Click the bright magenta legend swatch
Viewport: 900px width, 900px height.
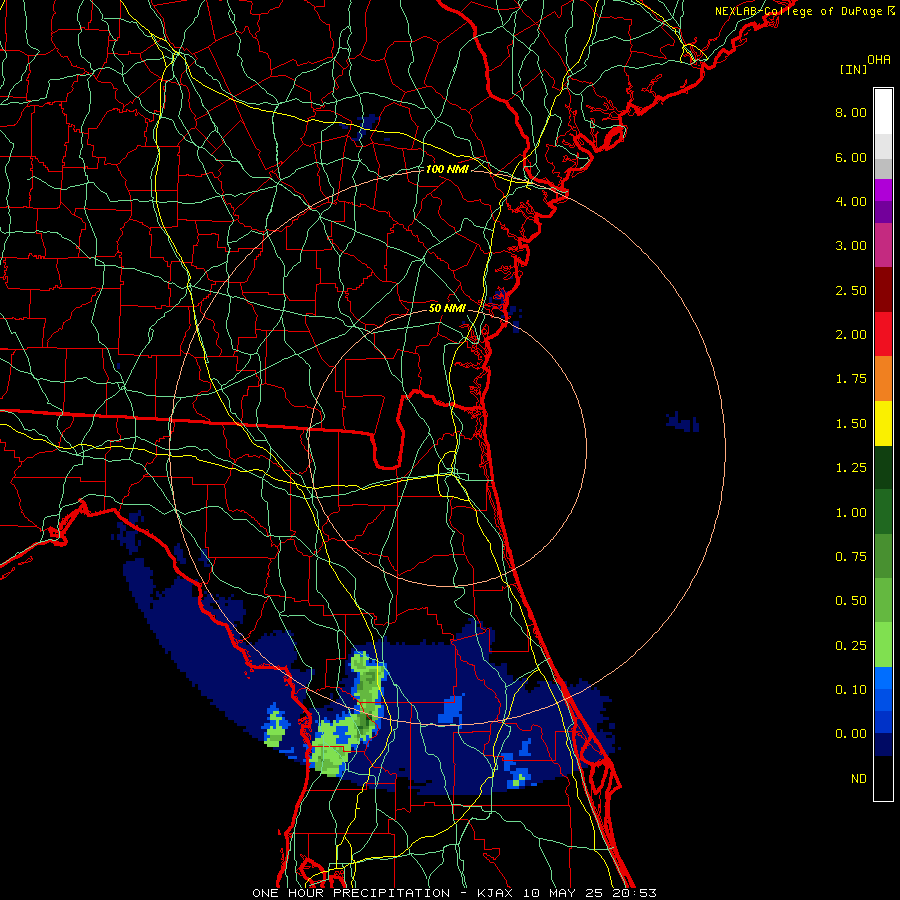point(883,190)
